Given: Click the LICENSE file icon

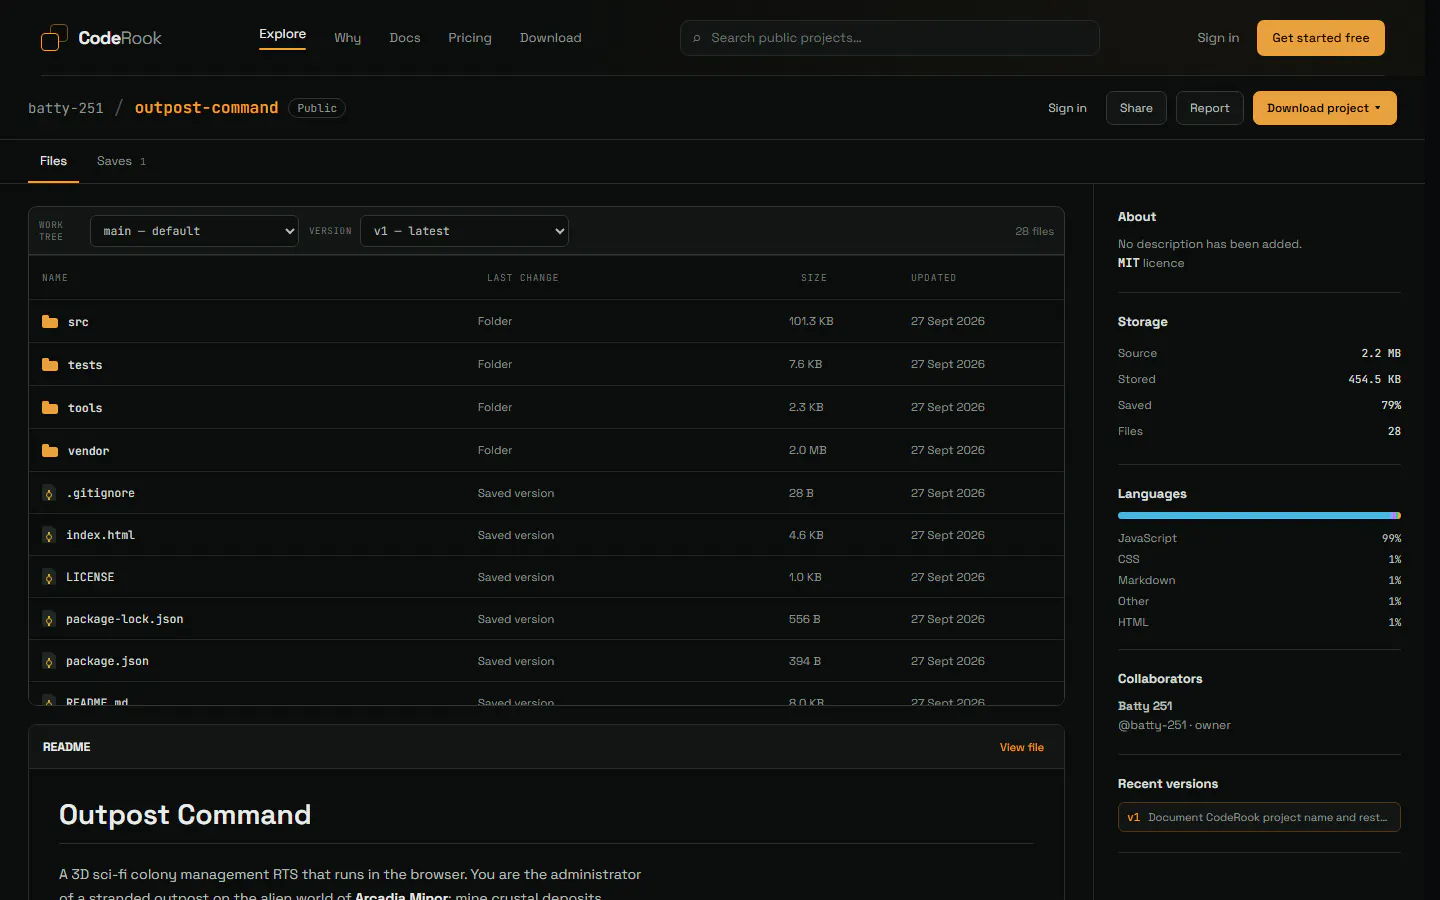Looking at the screenshot, I should click(x=49, y=578).
